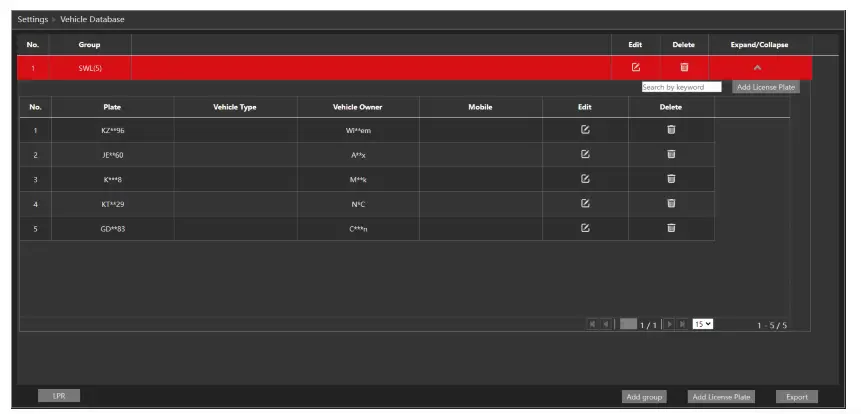Edit the K***8 license plate row
Image resolution: width=861 pixels, height=414 pixels.
pyautogui.click(x=585, y=180)
